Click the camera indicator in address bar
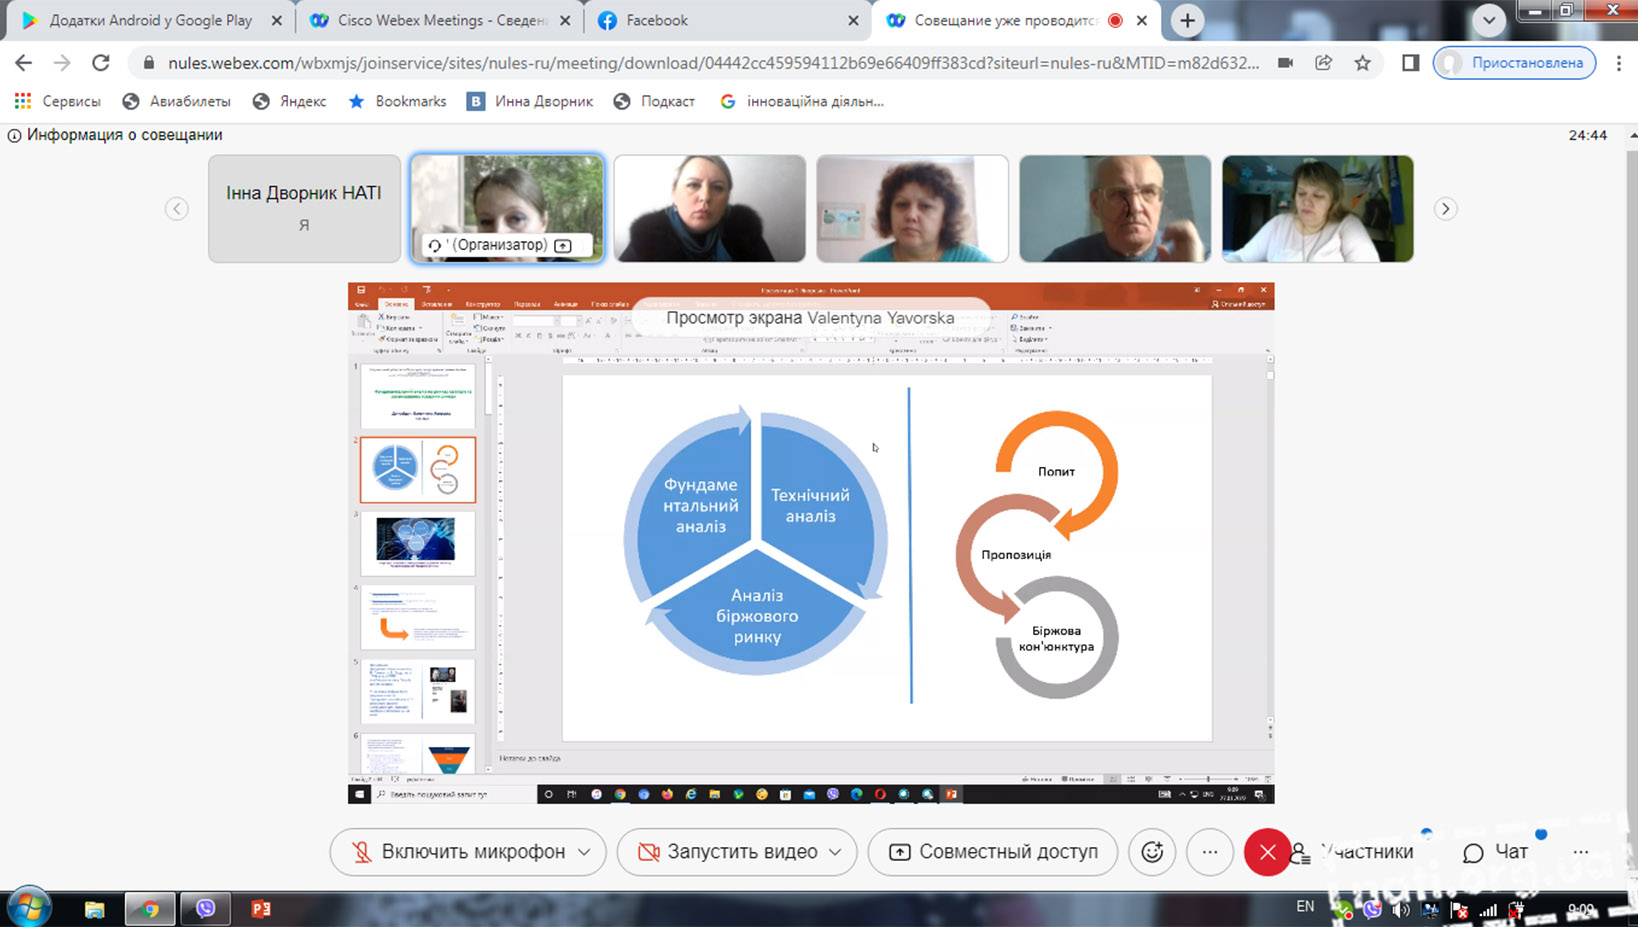Image resolution: width=1638 pixels, height=927 pixels. [1285, 62]
